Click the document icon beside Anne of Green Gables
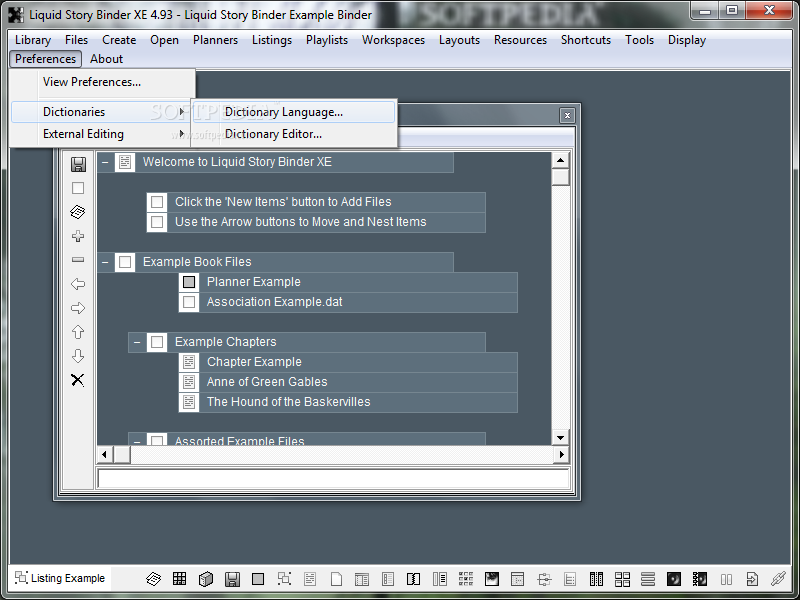Viewport: 800px width, 600px height. tap(189, 382)
